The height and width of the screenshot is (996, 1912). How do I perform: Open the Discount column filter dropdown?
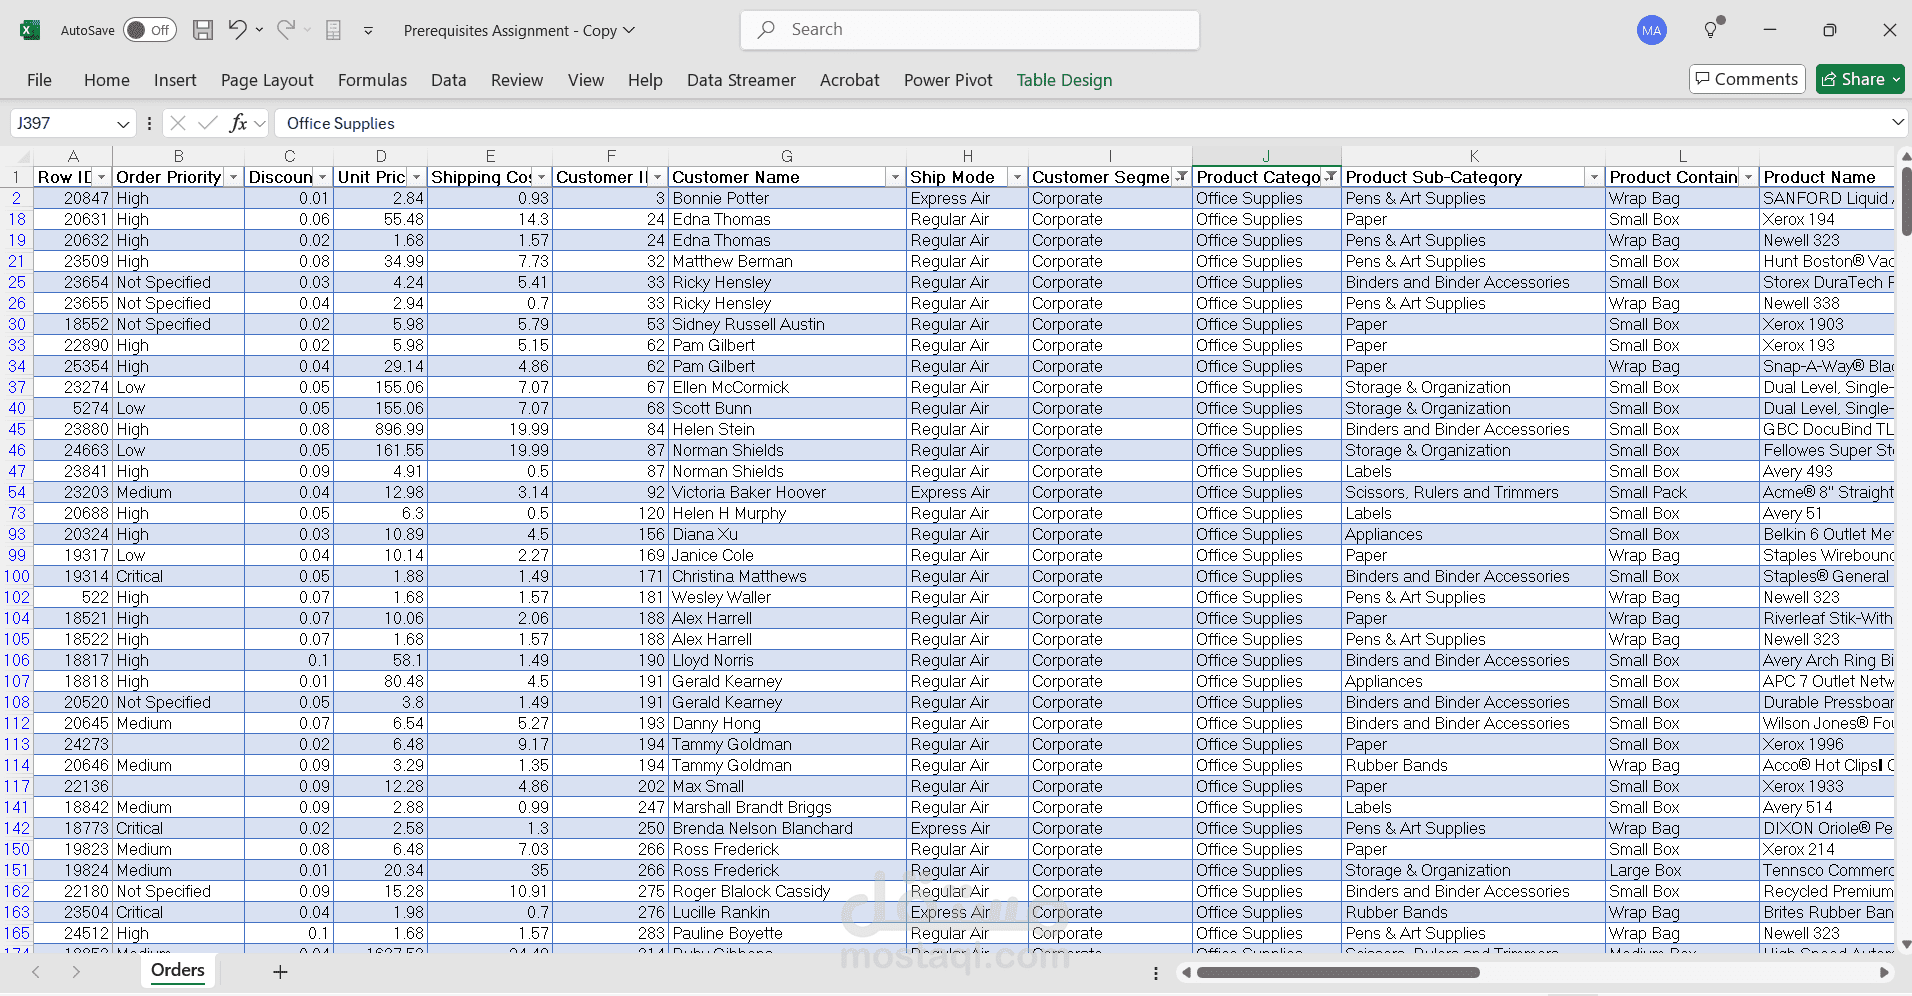click(322, 177)
